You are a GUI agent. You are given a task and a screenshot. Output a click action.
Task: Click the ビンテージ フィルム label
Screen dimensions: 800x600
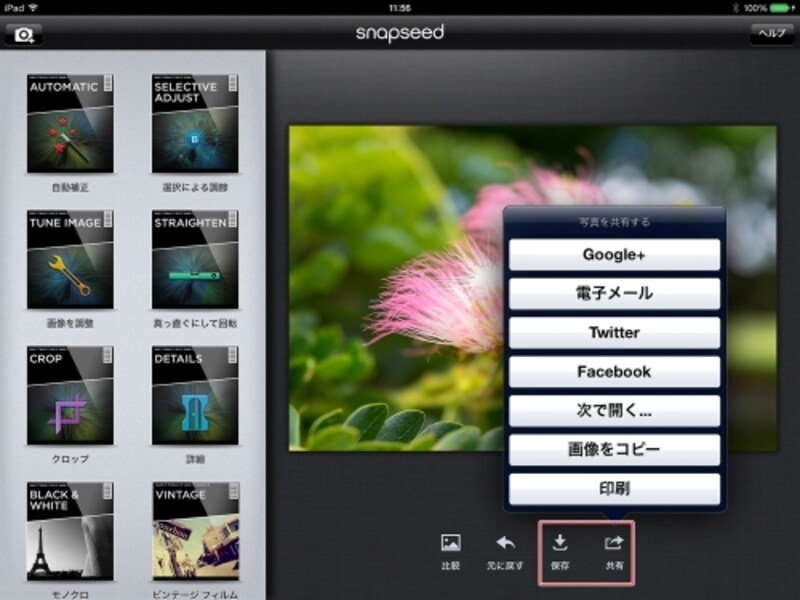click(x=195, y=595)
